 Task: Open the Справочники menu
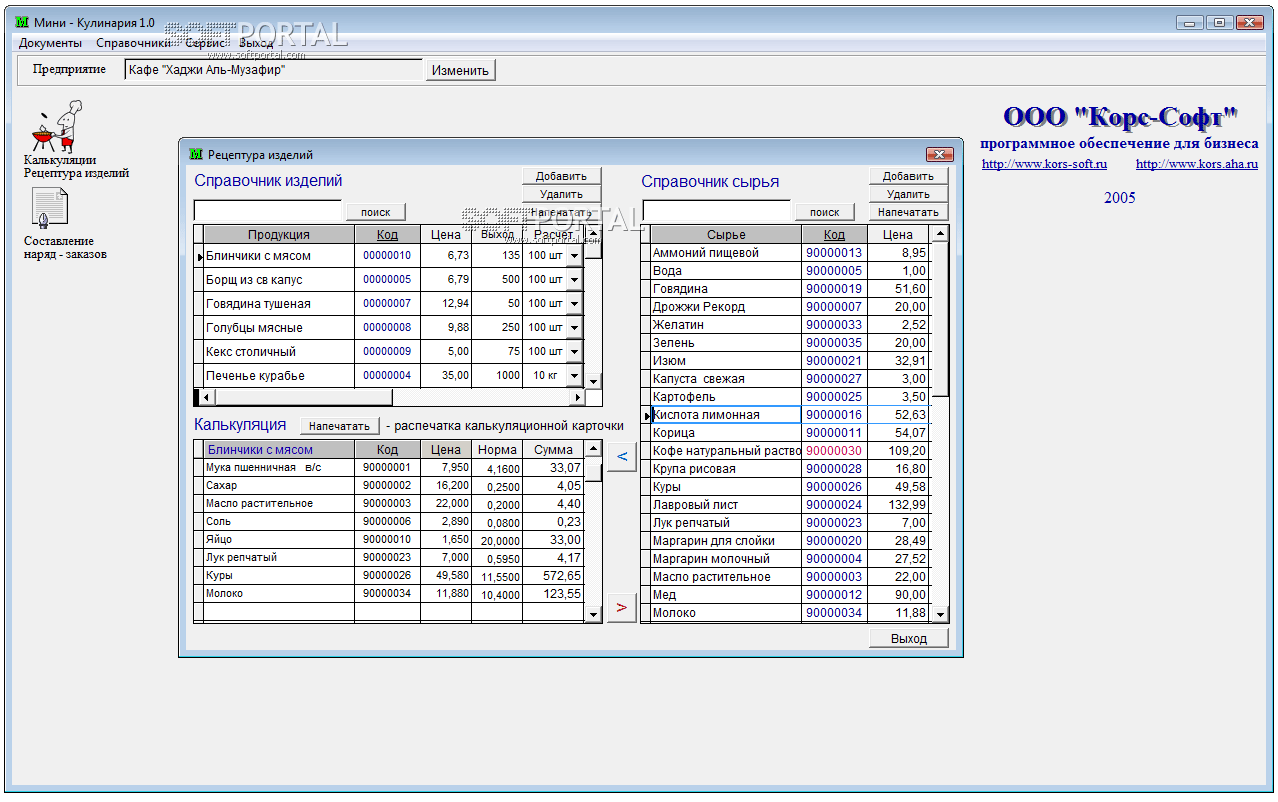[133, 43]
